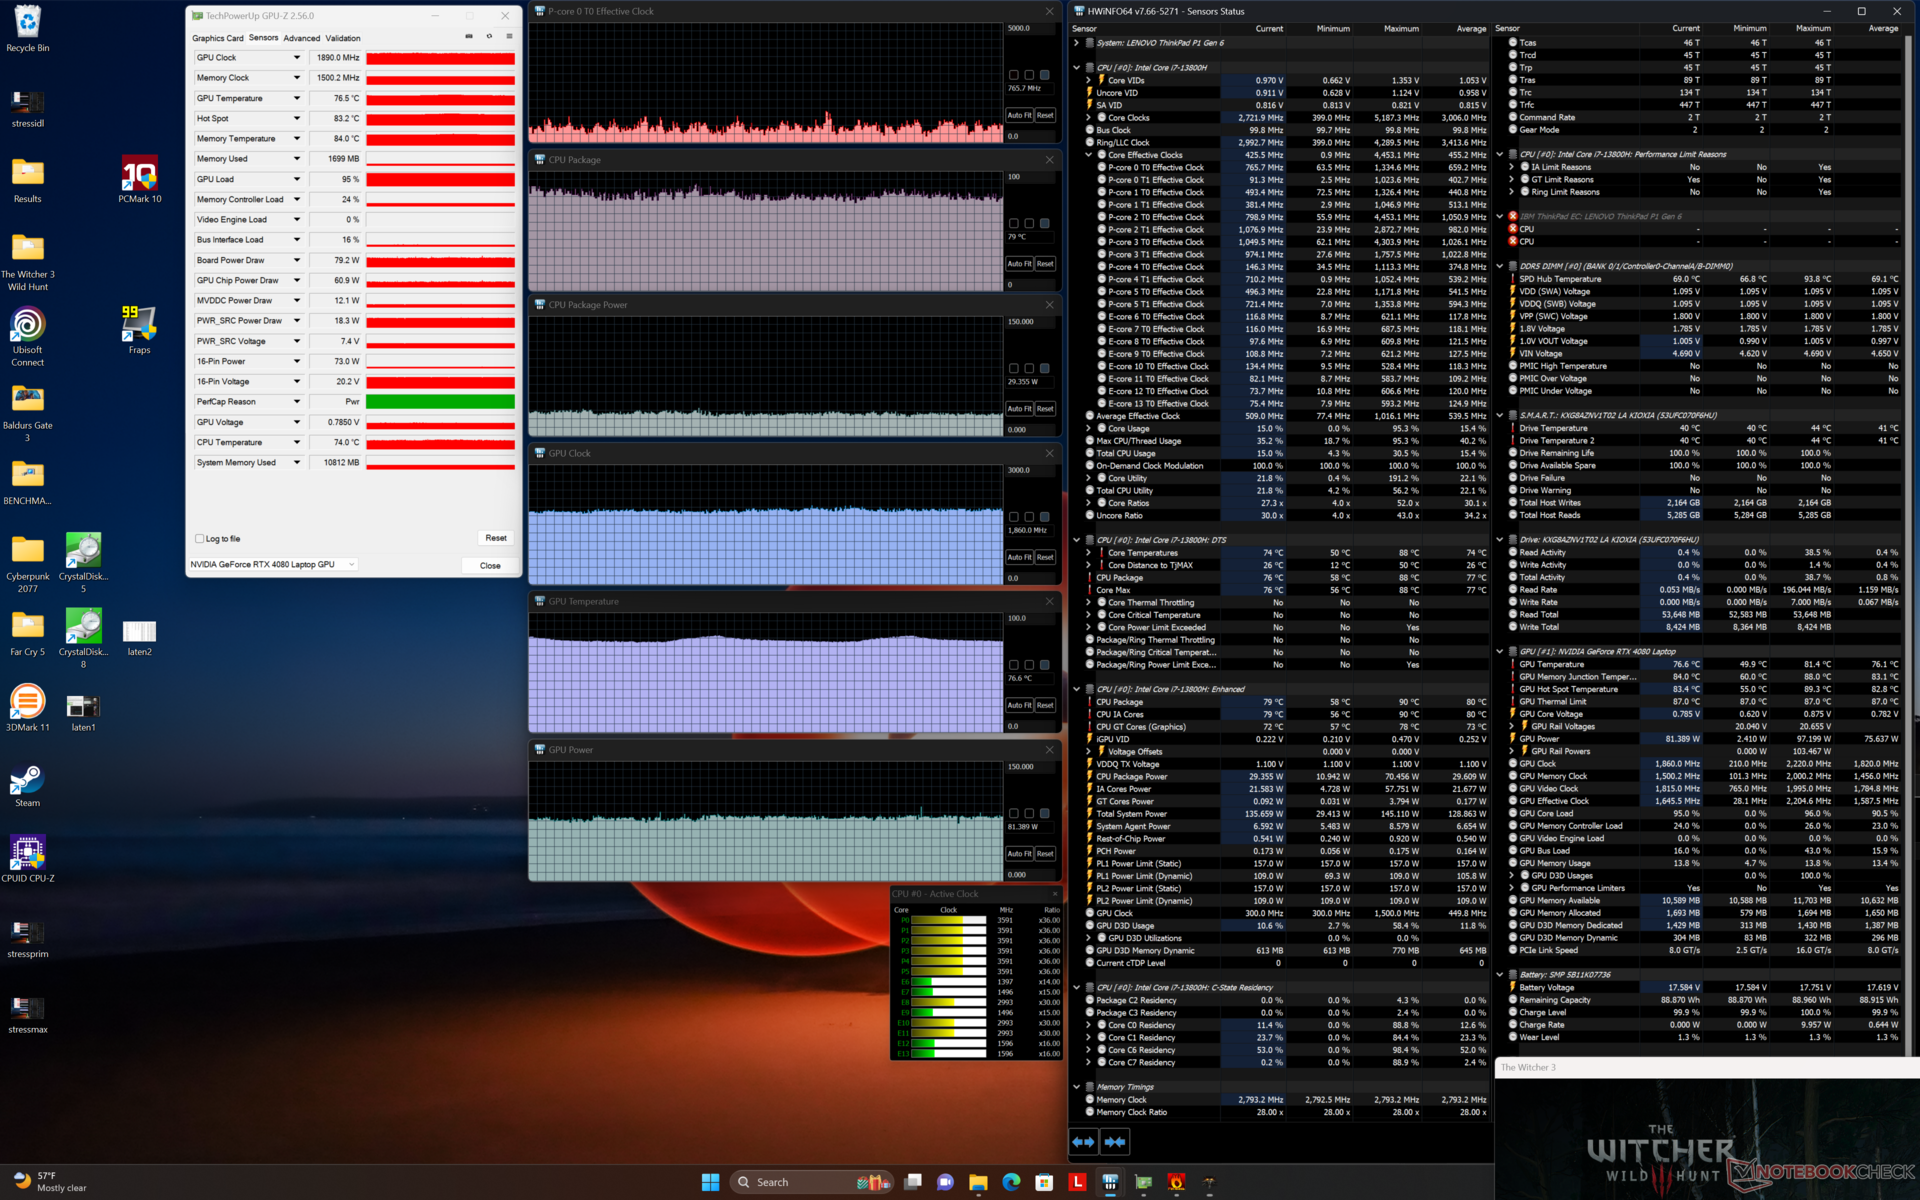Switch to Sensors tab in GPU-Z
The image size is (1920, 1200).
pyautogui.click(x=263, y=38)
